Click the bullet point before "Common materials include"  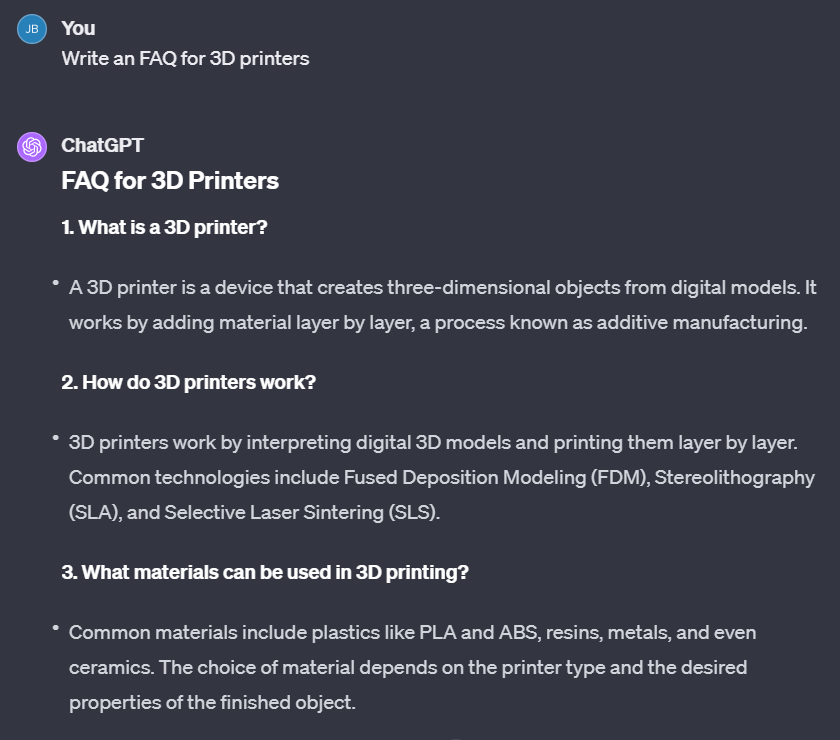(56, 630)
